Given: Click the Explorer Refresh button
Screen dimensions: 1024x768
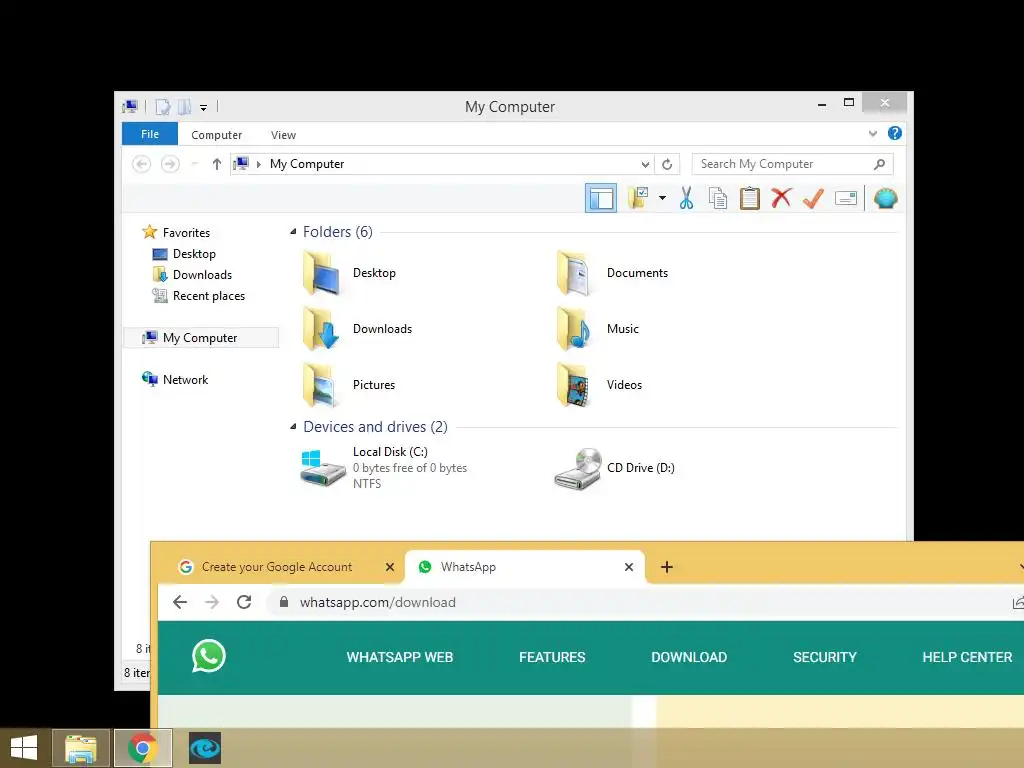Looking at the screenshot, I should point(667,165).
